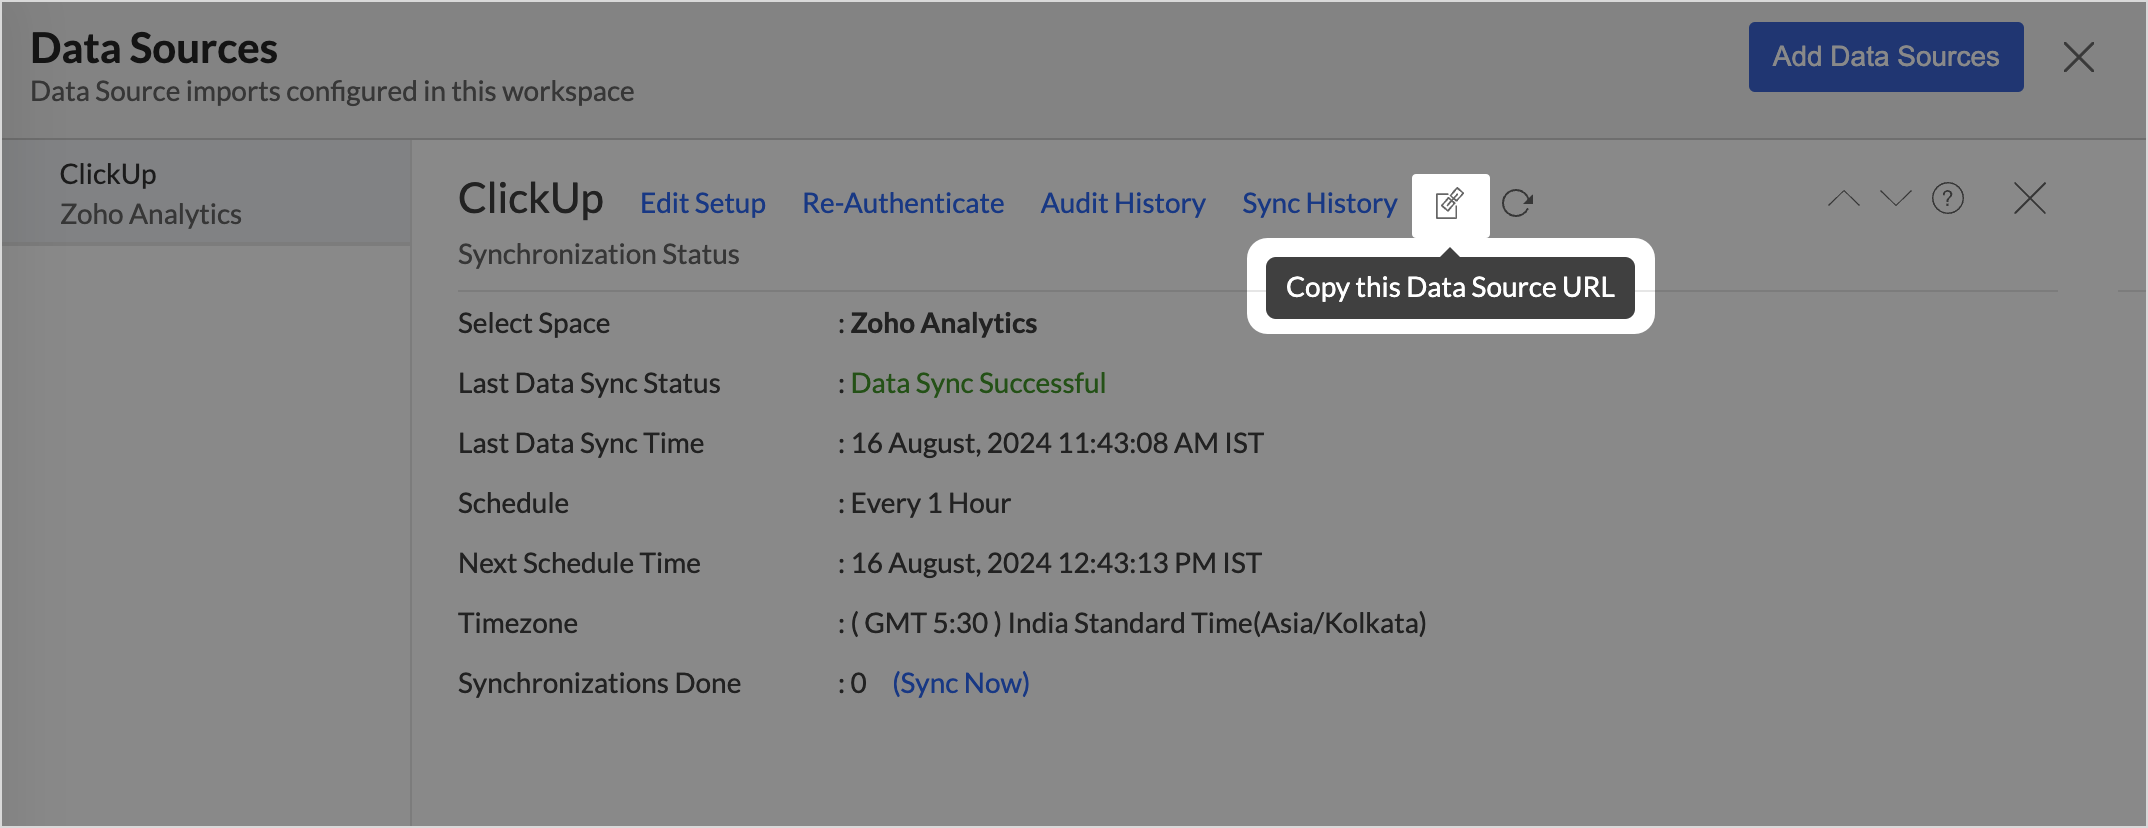Click the Select Space label

coord(534,323)
